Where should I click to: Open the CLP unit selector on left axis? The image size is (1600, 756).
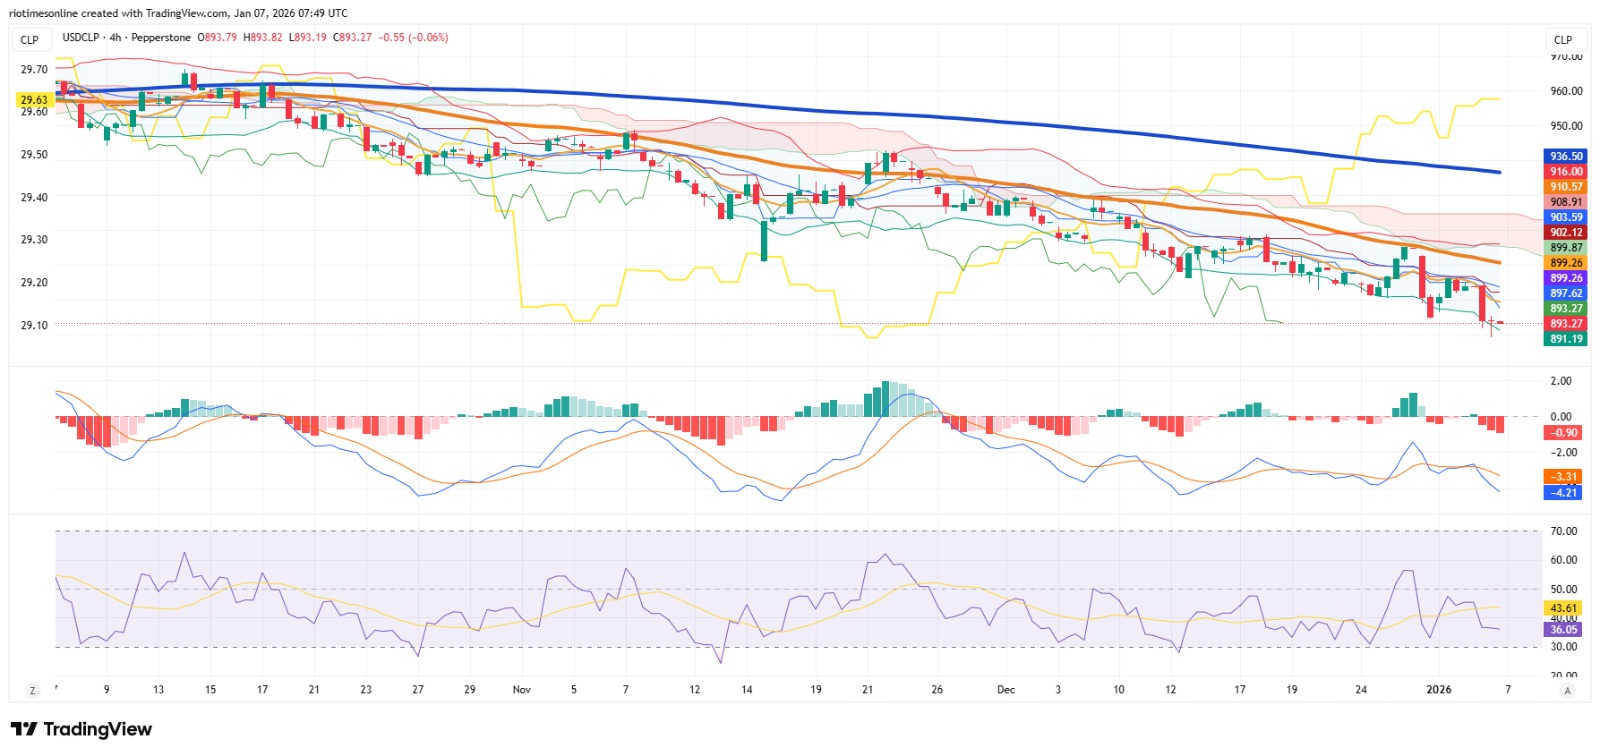30,40
